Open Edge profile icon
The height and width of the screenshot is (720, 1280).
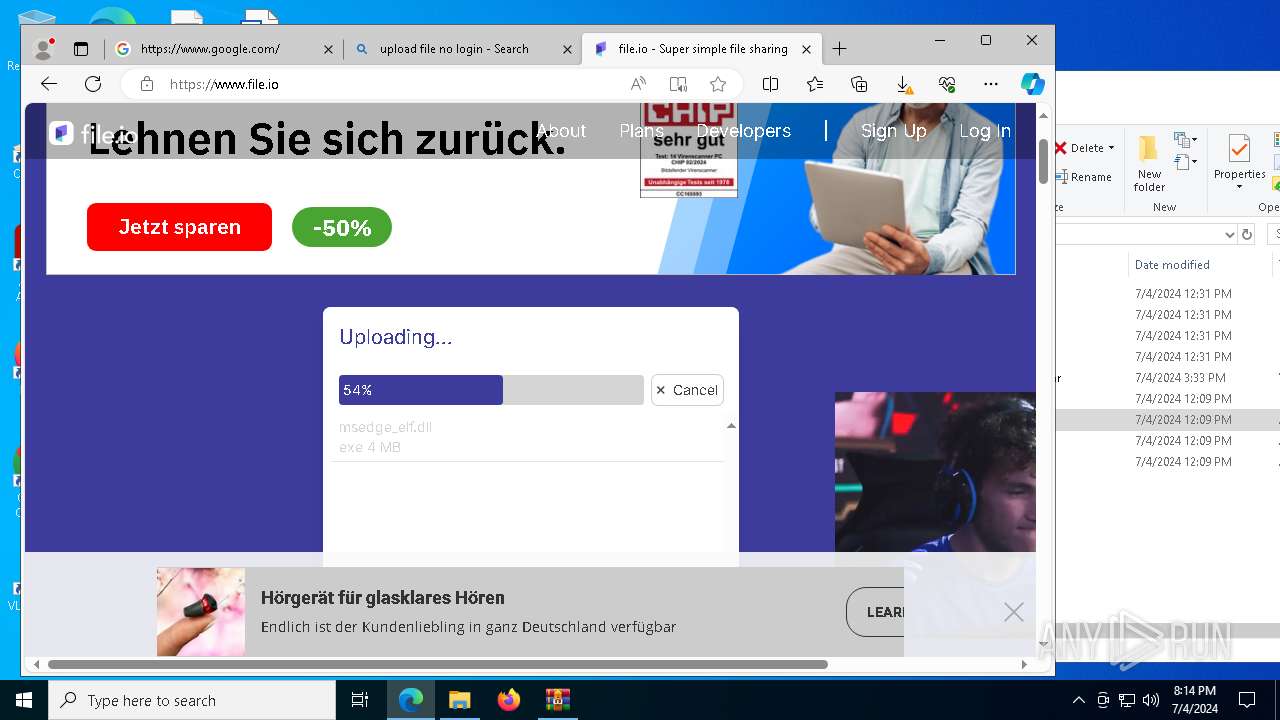(x=43, y=48)
